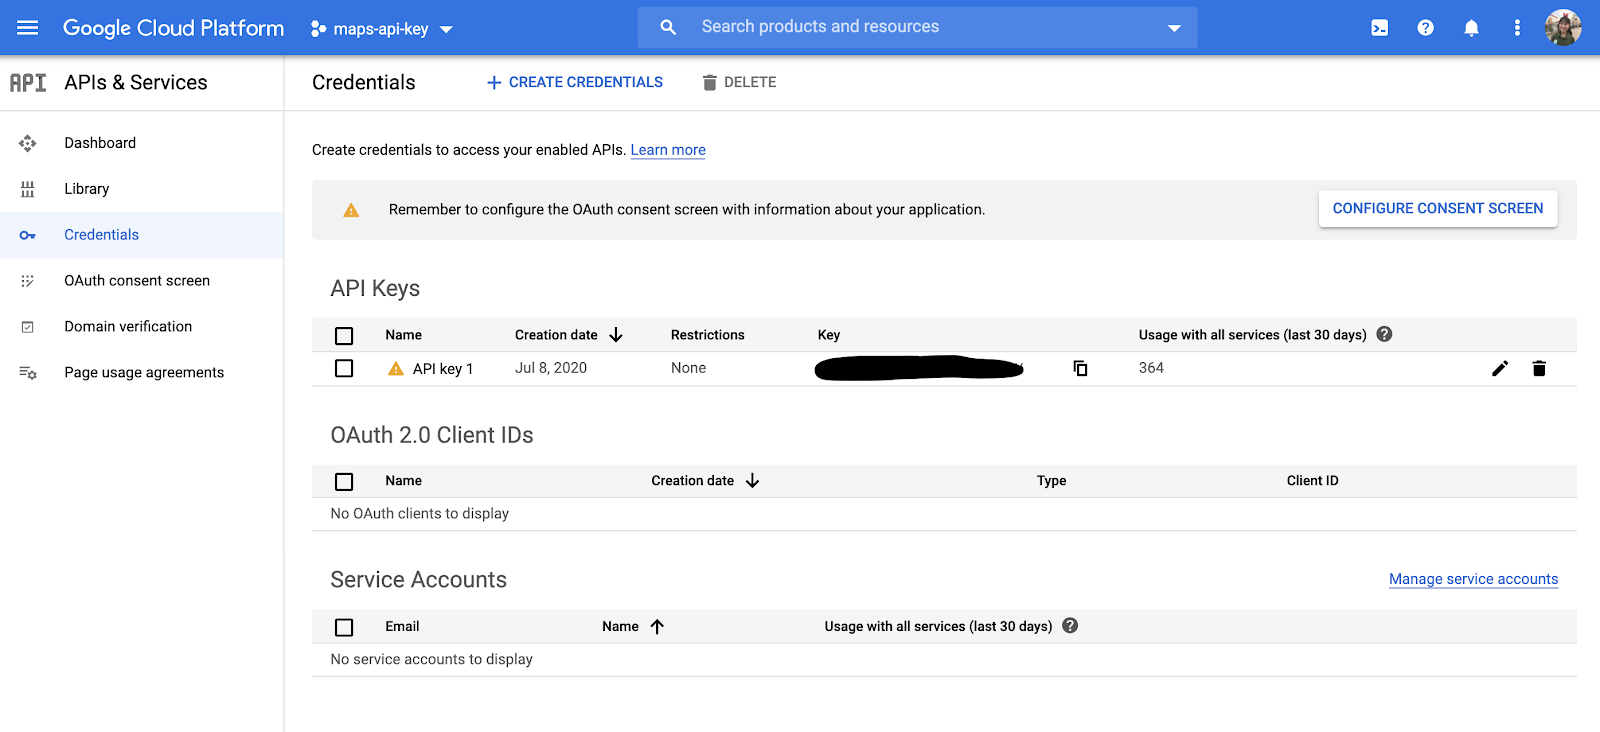Click the usage value 364
1600x732 pixels.
(x=1151, y=368)
